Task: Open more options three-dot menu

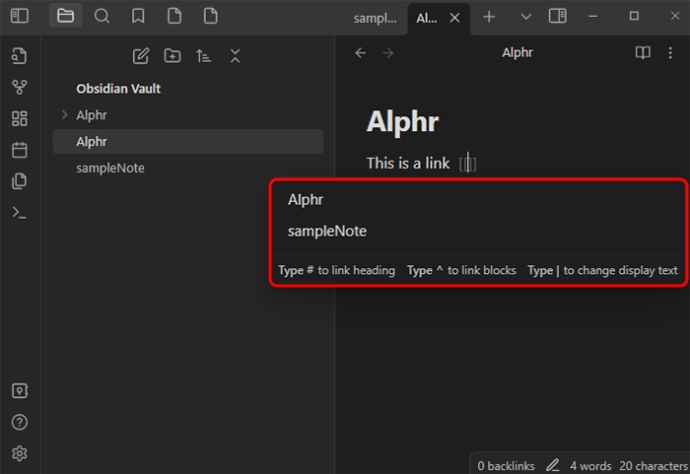Action: (670, 53)
